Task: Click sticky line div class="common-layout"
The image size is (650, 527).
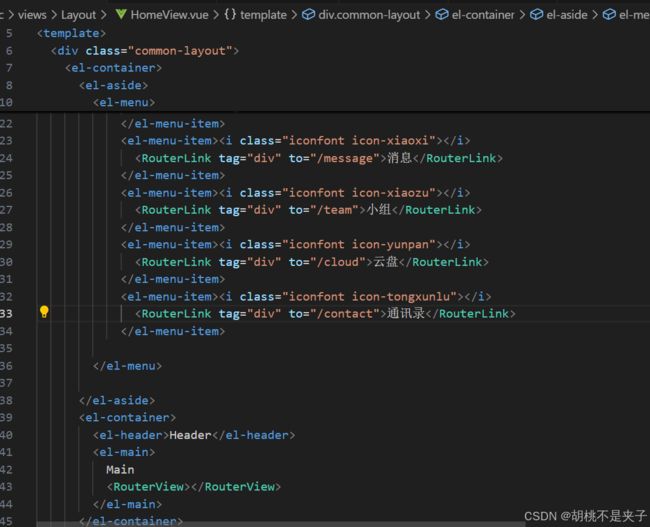Action: point(145,51)
